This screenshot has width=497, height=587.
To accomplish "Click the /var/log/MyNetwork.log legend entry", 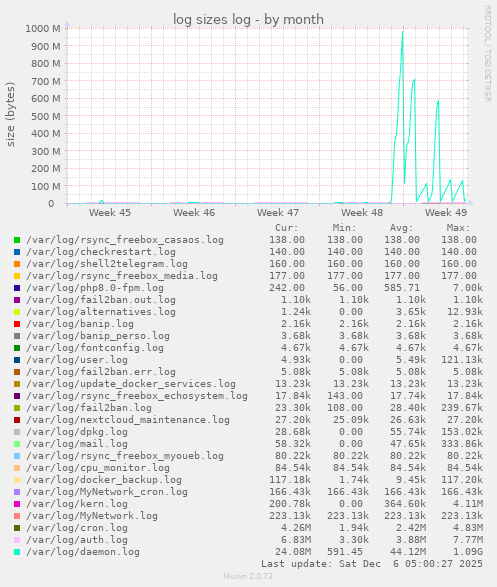I will coord(92,516).
